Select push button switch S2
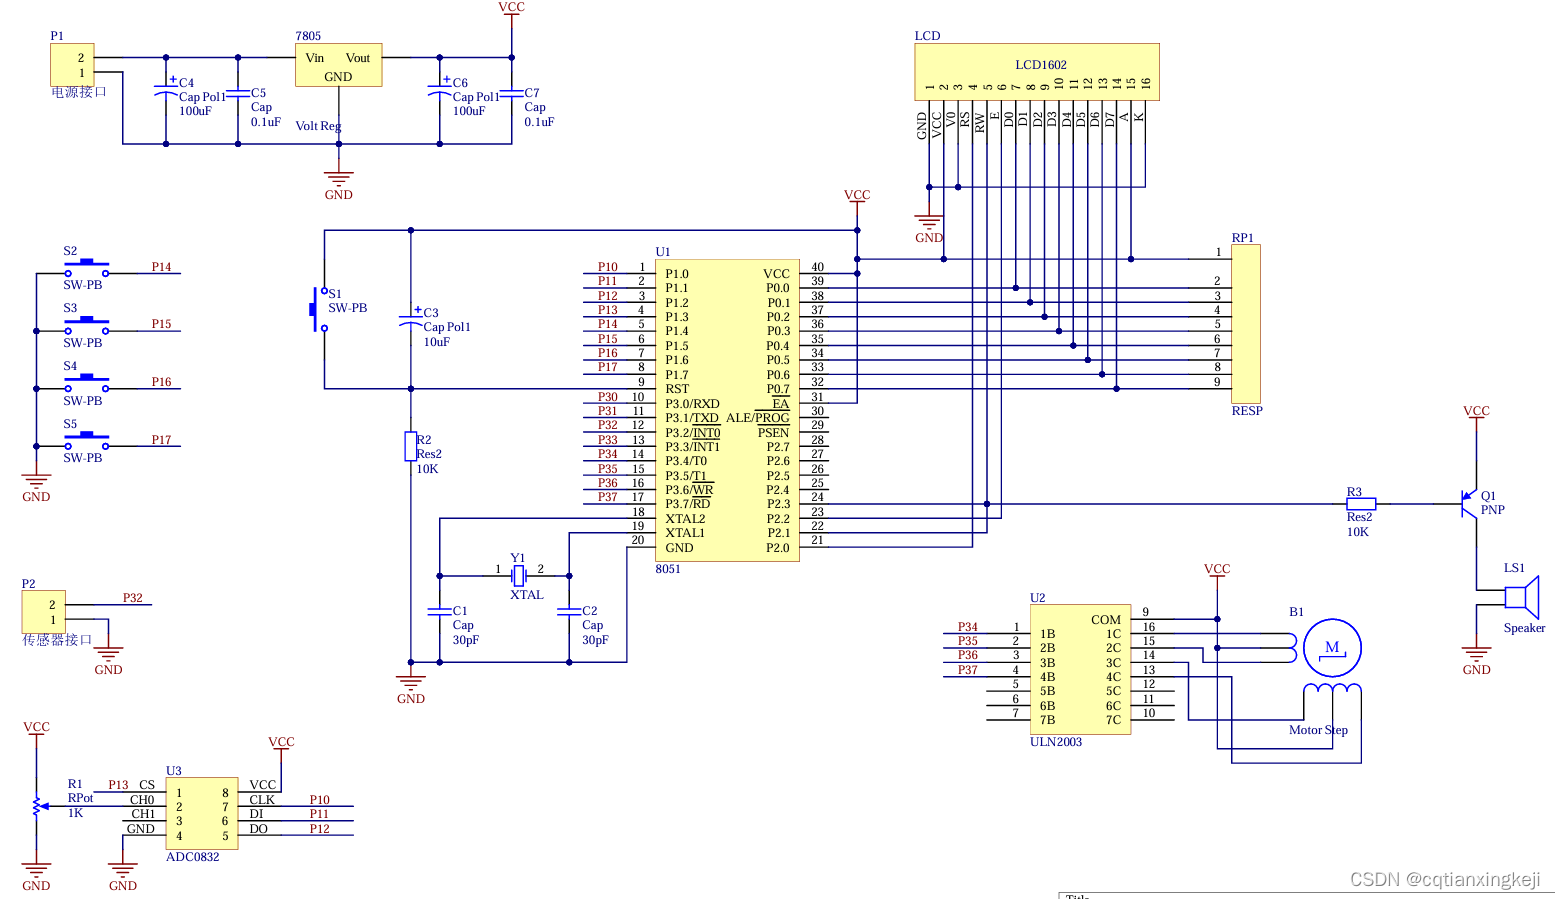Viewport: 1555px width, 899px height. [87, 267]
